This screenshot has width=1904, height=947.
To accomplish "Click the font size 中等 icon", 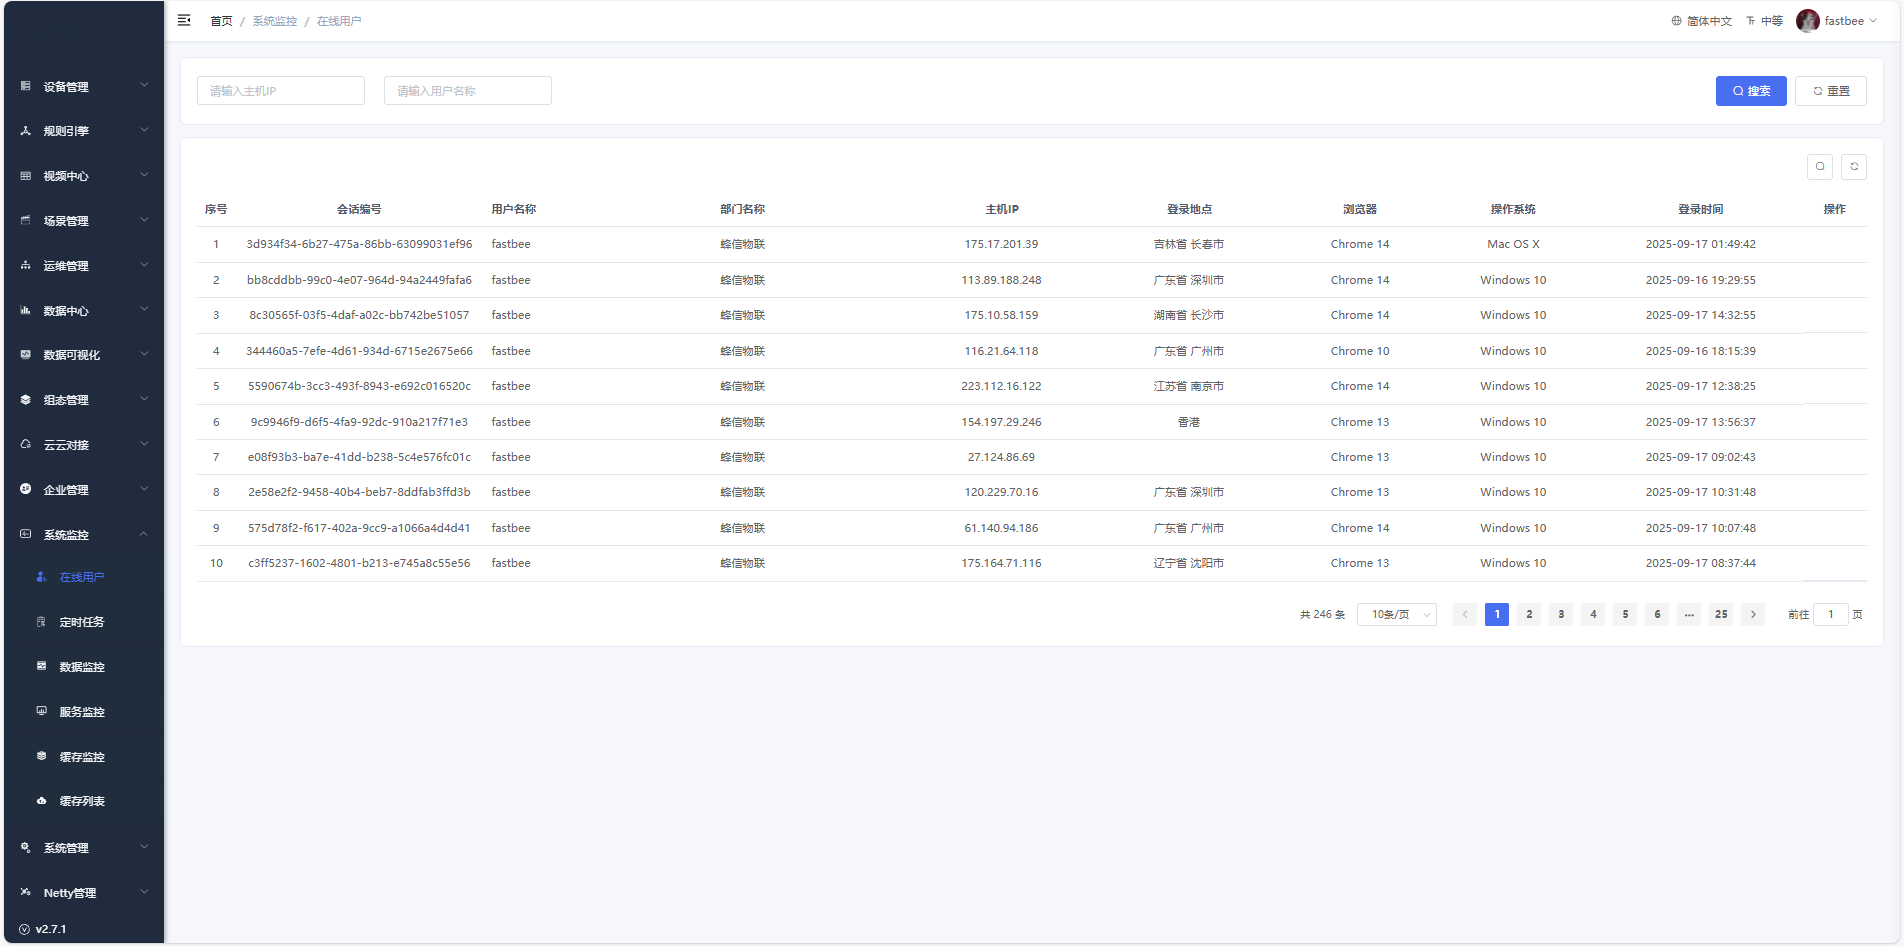I will 1764,21.
